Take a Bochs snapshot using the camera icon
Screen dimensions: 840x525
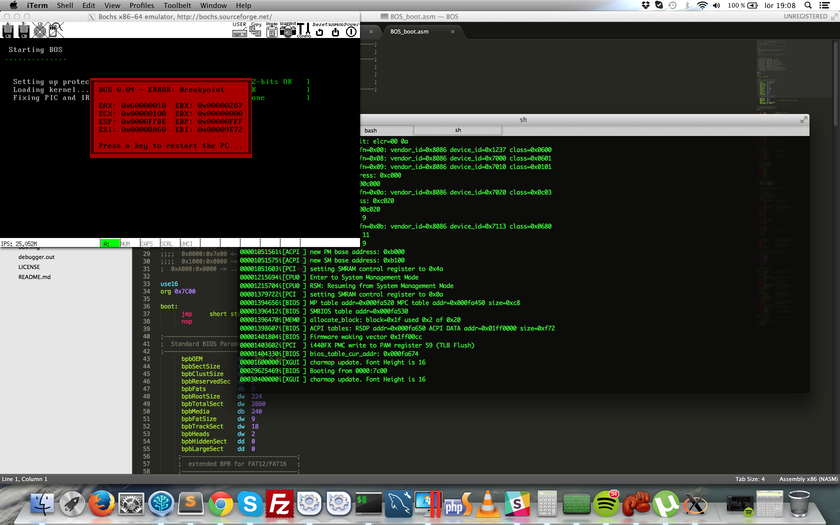click(x=287, y=30)
